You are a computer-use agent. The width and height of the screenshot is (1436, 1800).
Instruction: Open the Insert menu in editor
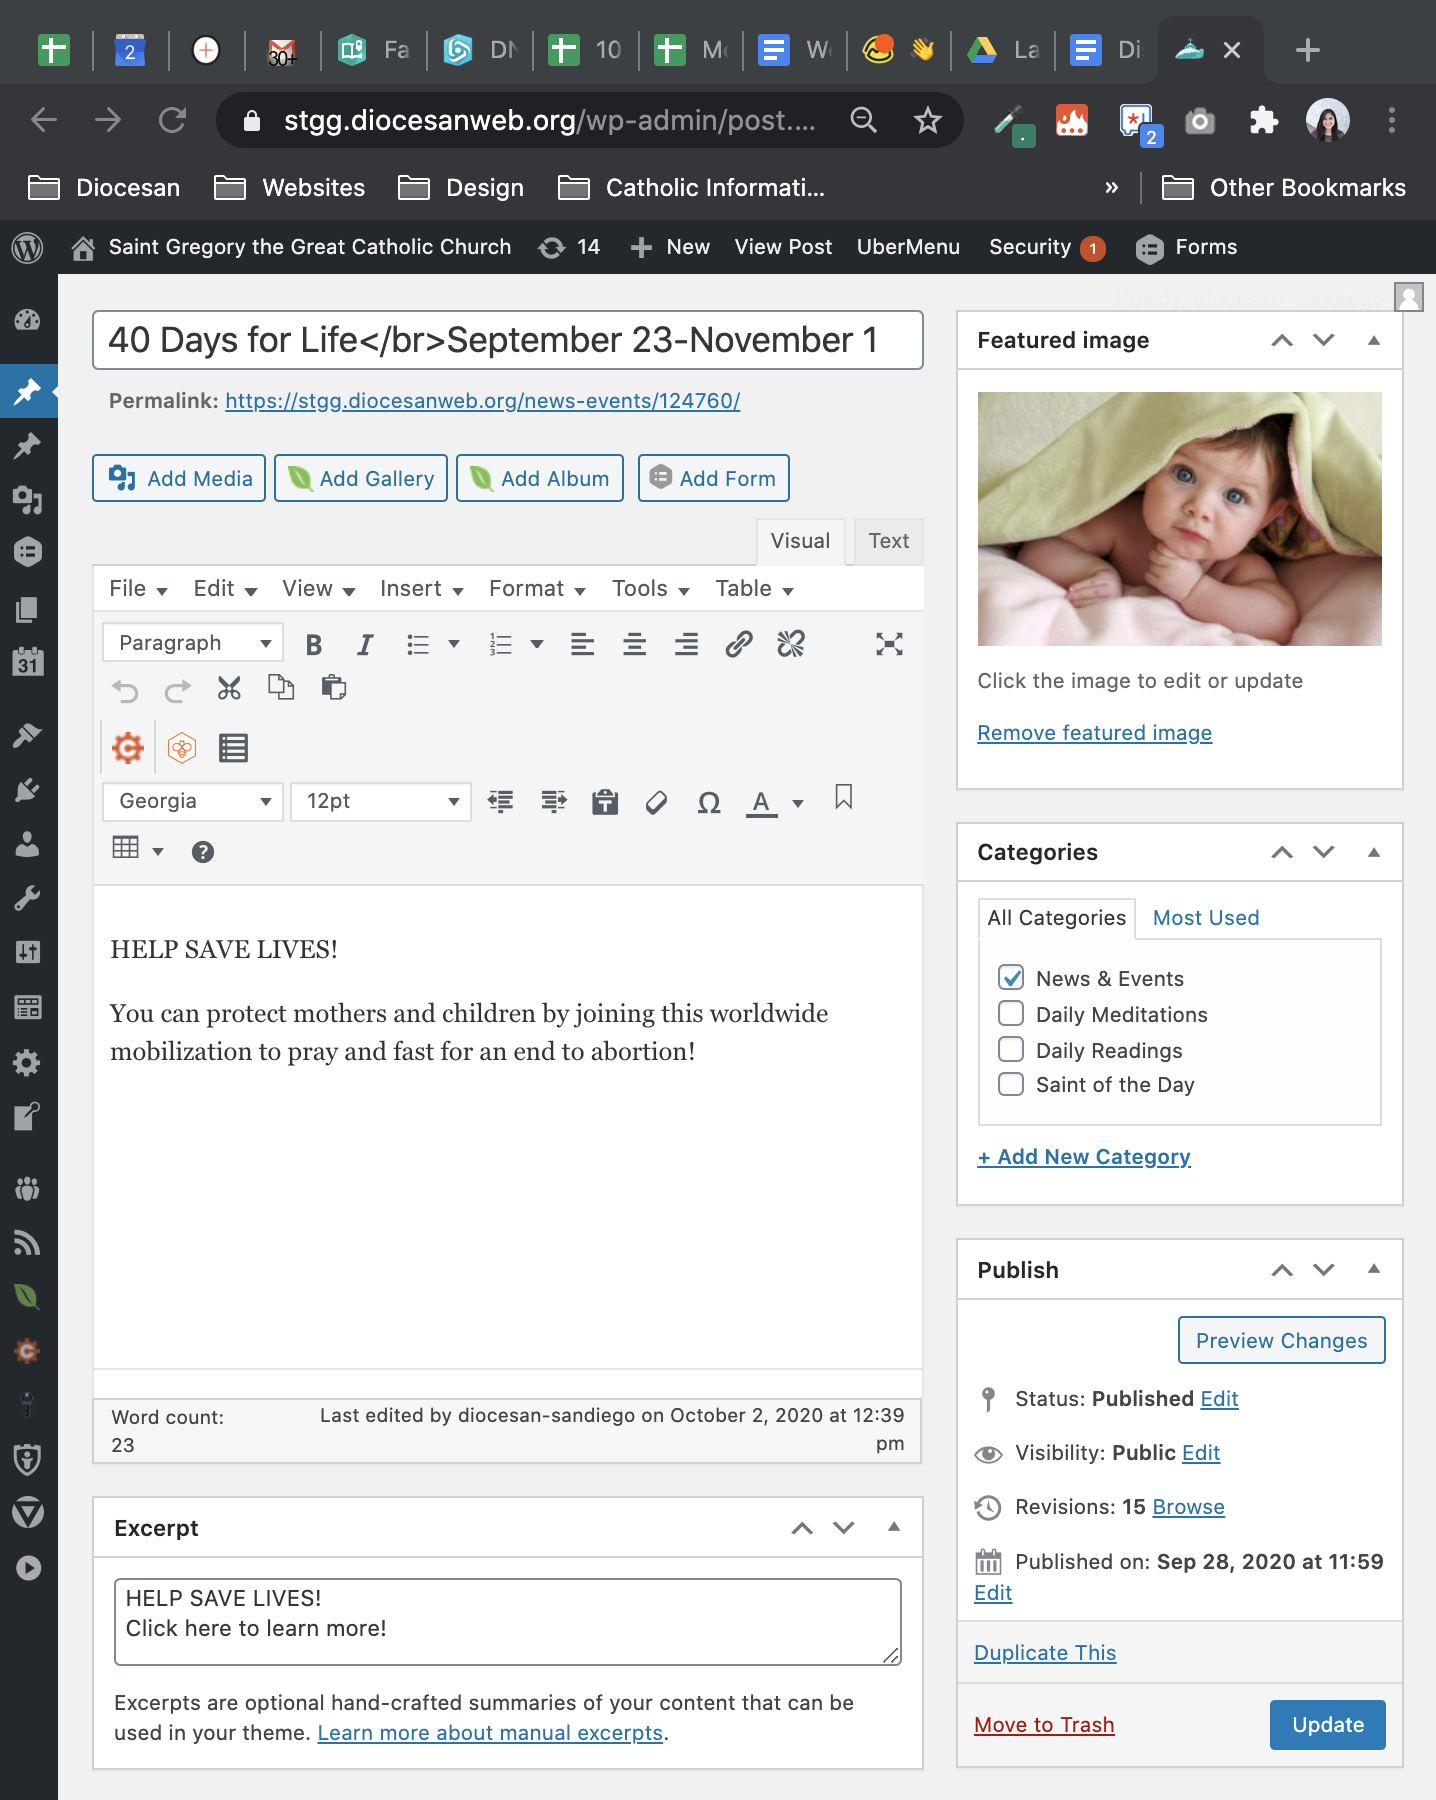[421, 589]
